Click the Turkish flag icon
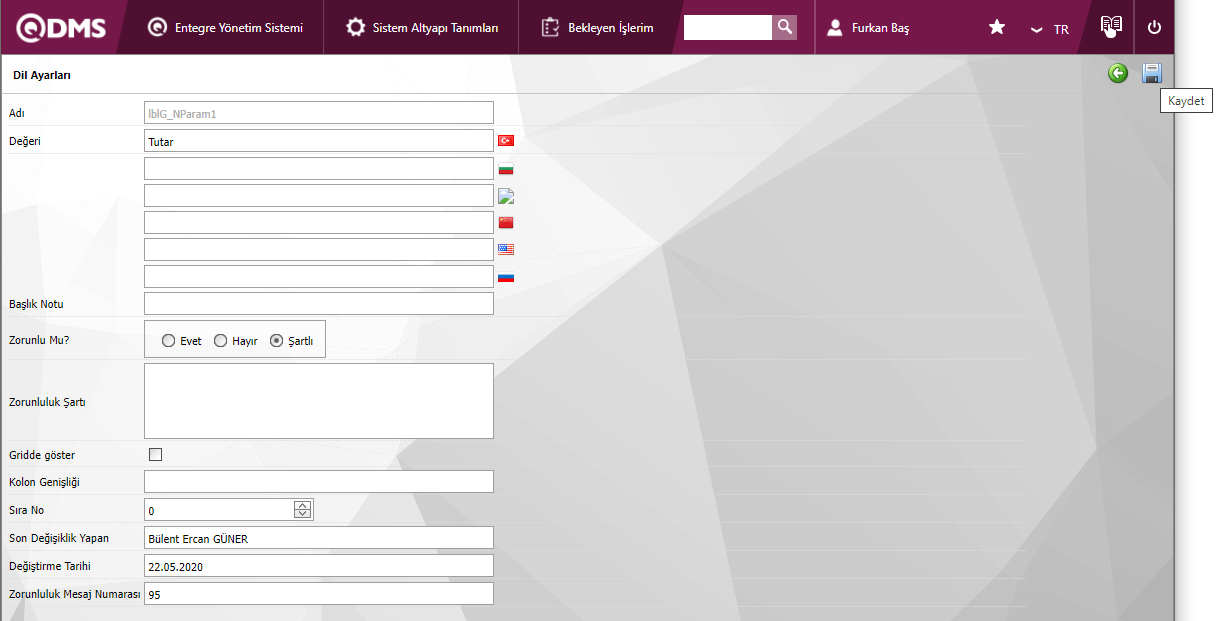The height and width of the screenshot is (621, 1217). pyautogui.click(x=506, y=141)
